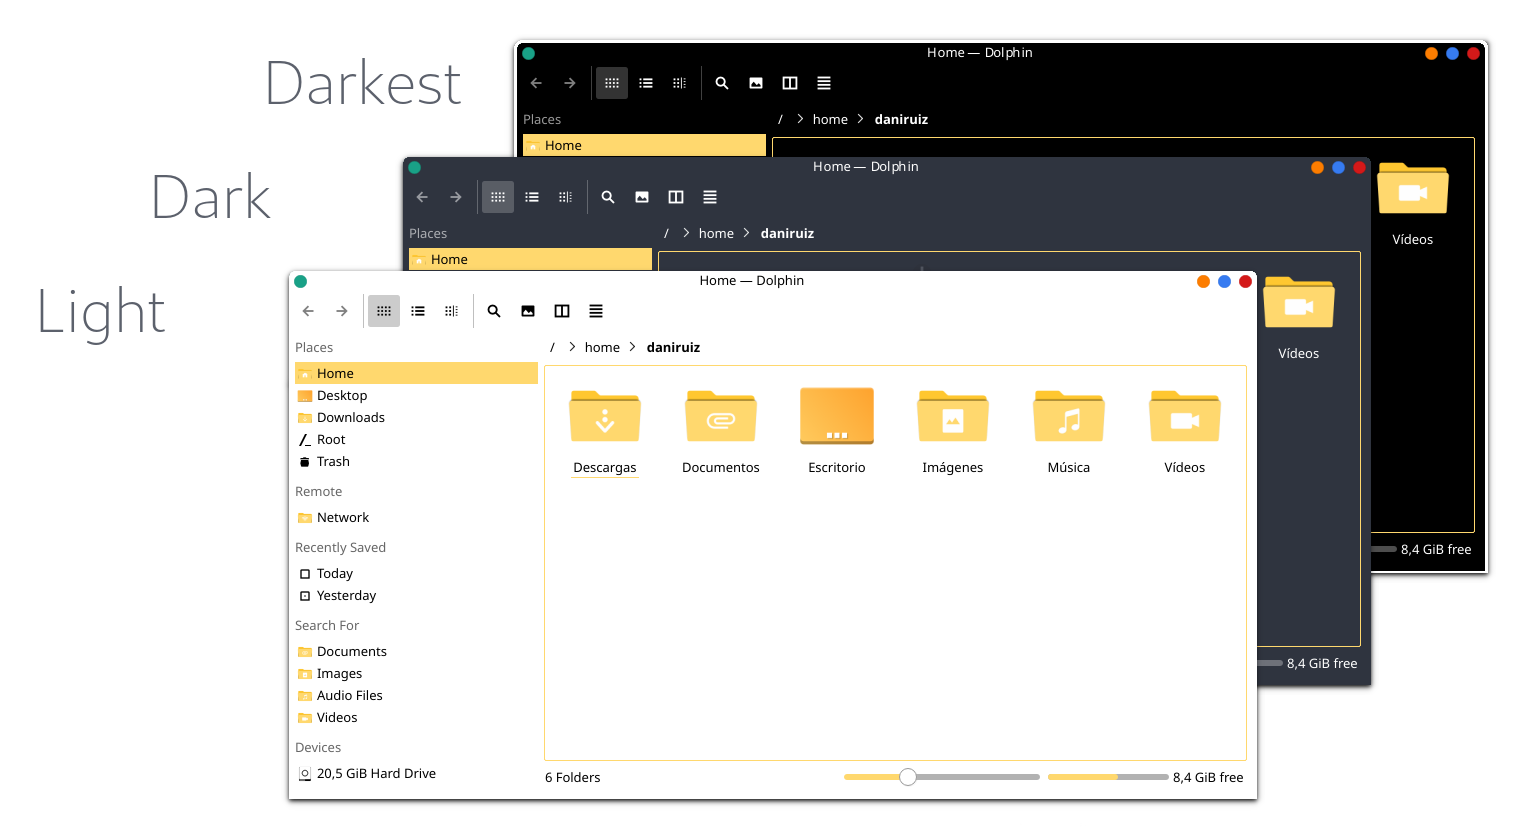The image size is (1528, 839).
Task: Switch to details list view in Light window
Action: coord(418,311)
